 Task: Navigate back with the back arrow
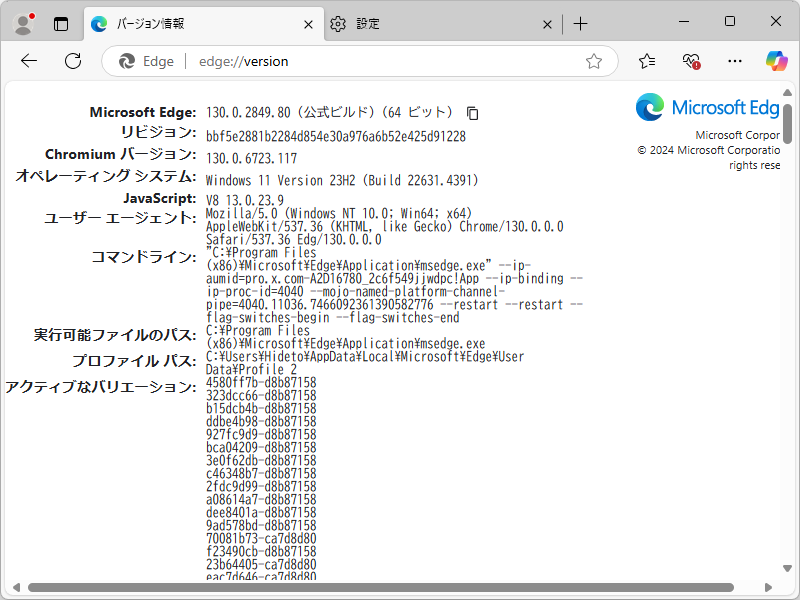point(28,61)
